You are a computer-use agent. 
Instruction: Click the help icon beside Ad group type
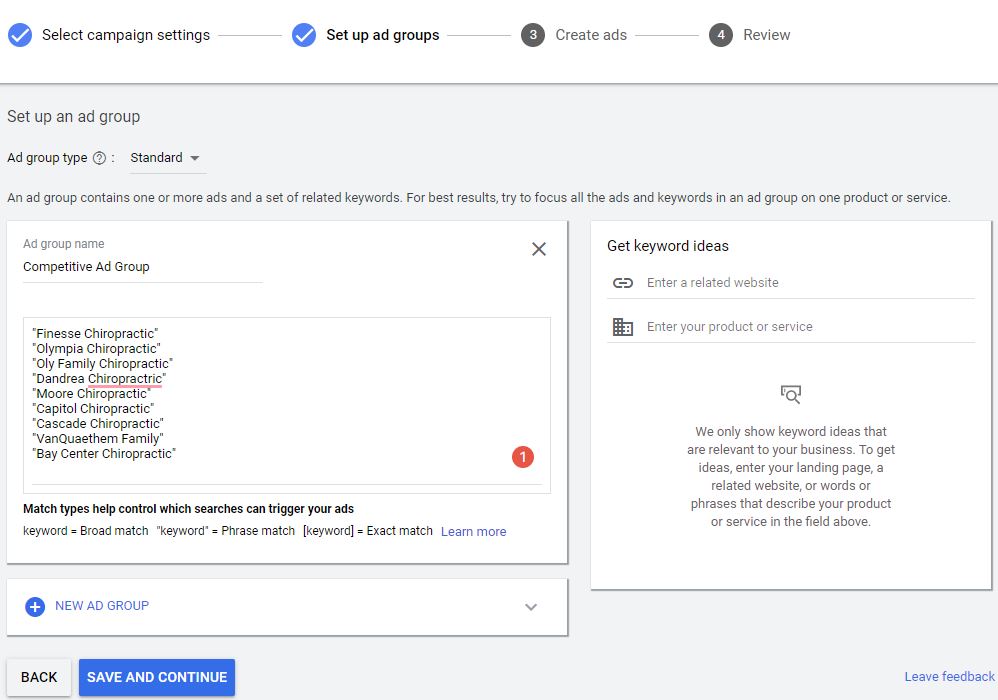(x=99, y=158)
